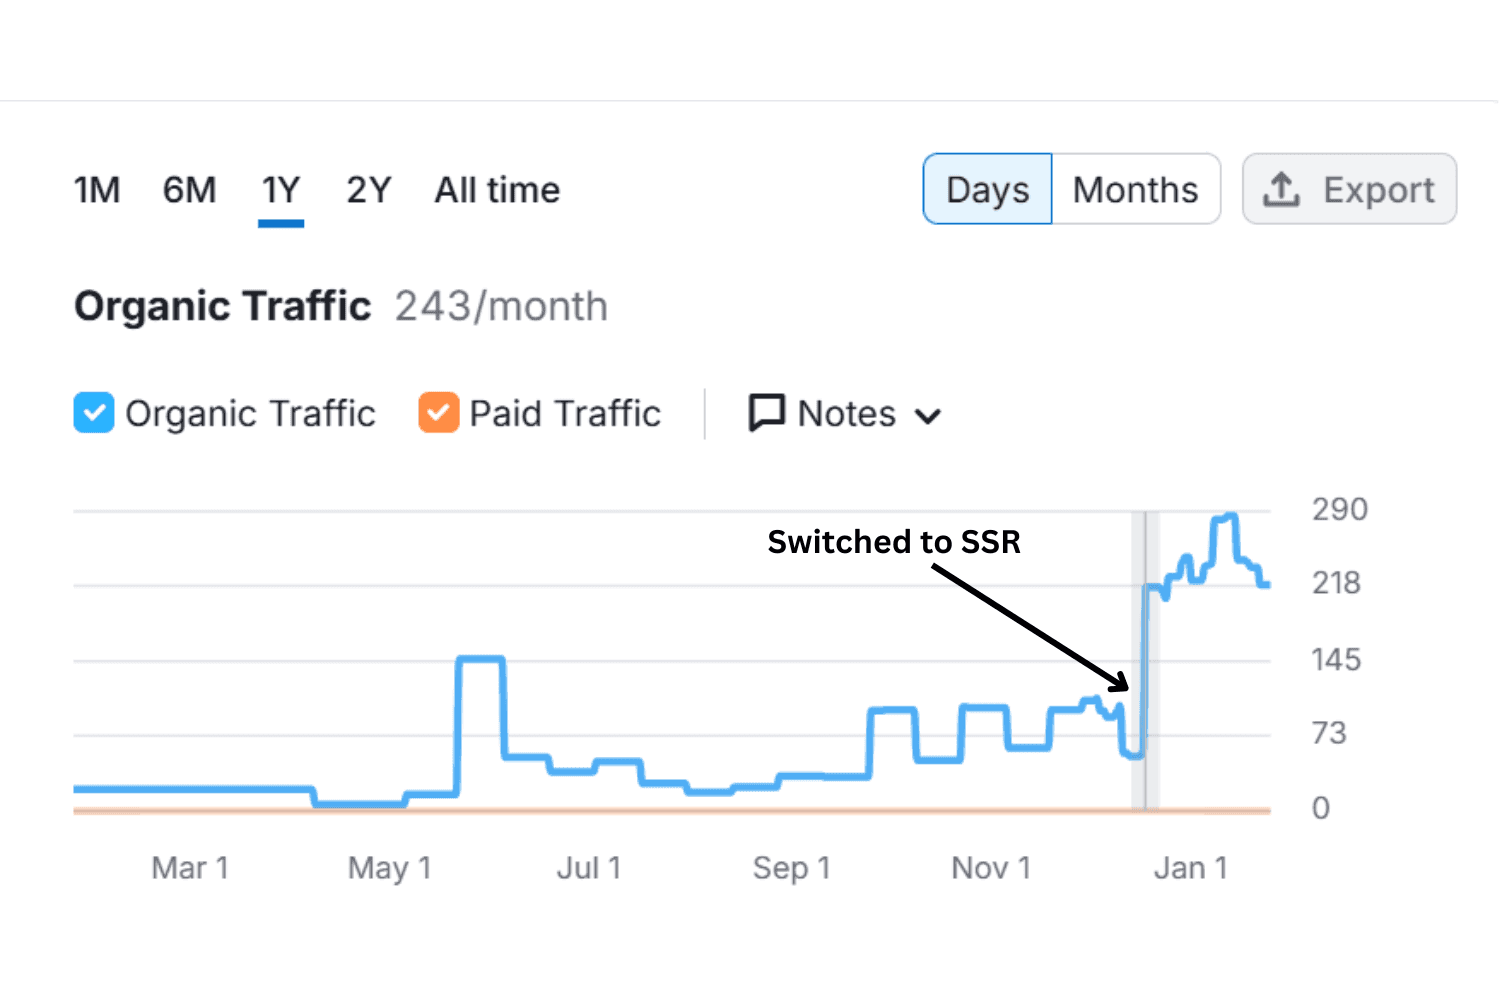The image size is (1500, 999).
Task: Click the Organic Traffic legend label
Action: point(250,413)
